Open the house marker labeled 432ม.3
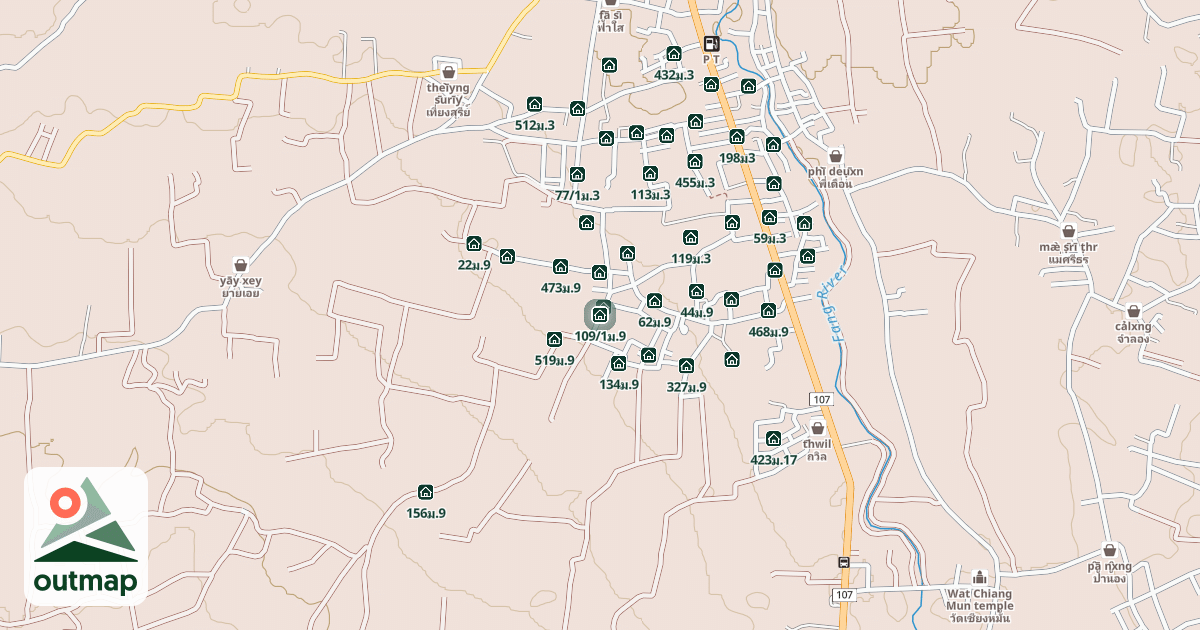Viewport: 1200px width, 630px height. point(674,54)
